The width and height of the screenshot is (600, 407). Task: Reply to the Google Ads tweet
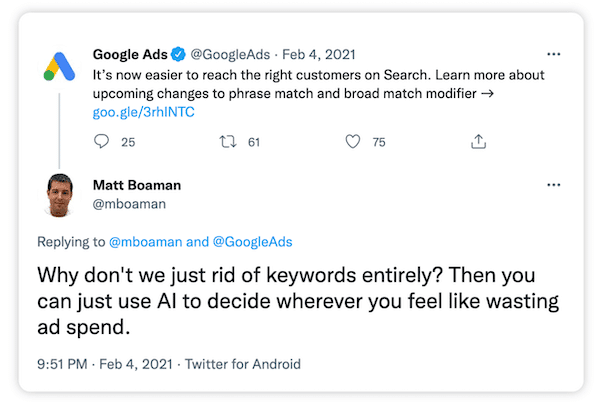[x=101, y=142]
